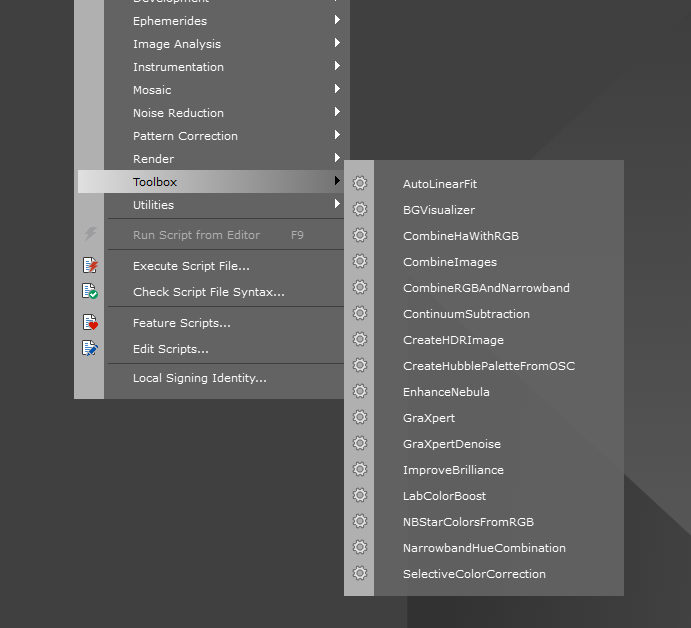The width and height of the screenshot is (691, 628).
Task: Click the gear icon beside CreateHubblePaletteFromOSC
Action: [x=360, y=365]
